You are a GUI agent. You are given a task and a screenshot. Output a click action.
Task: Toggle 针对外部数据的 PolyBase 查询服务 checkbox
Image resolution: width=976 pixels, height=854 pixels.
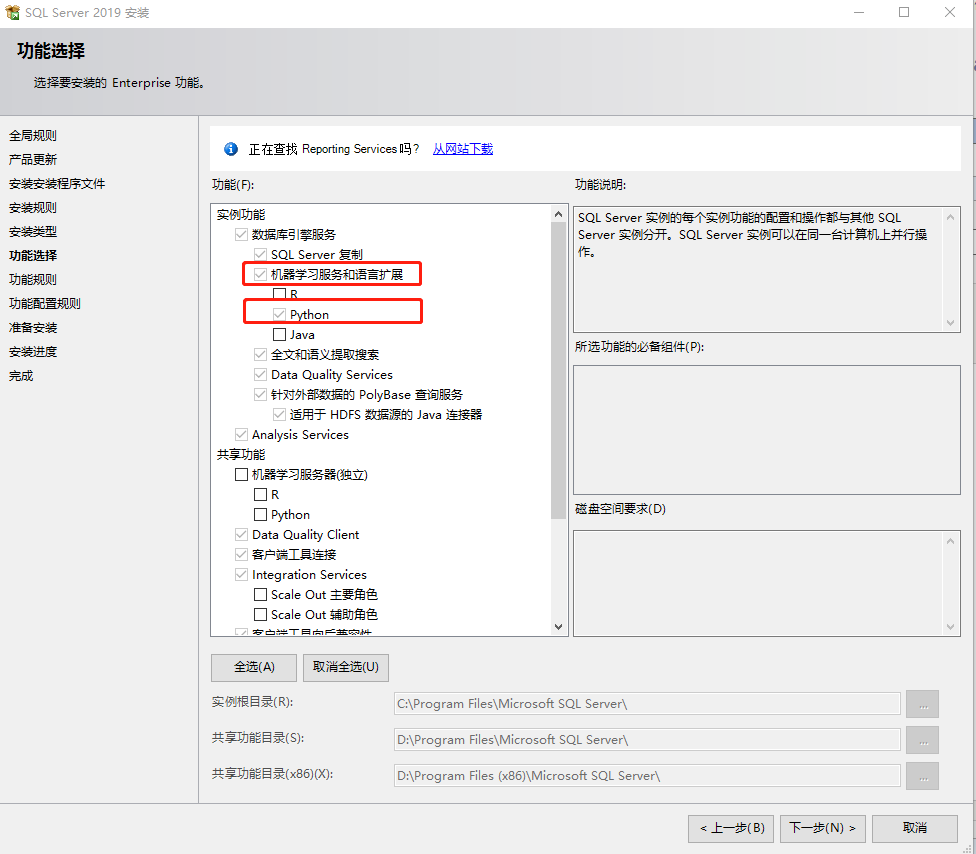pyautogui.click(x=260, y=394)
